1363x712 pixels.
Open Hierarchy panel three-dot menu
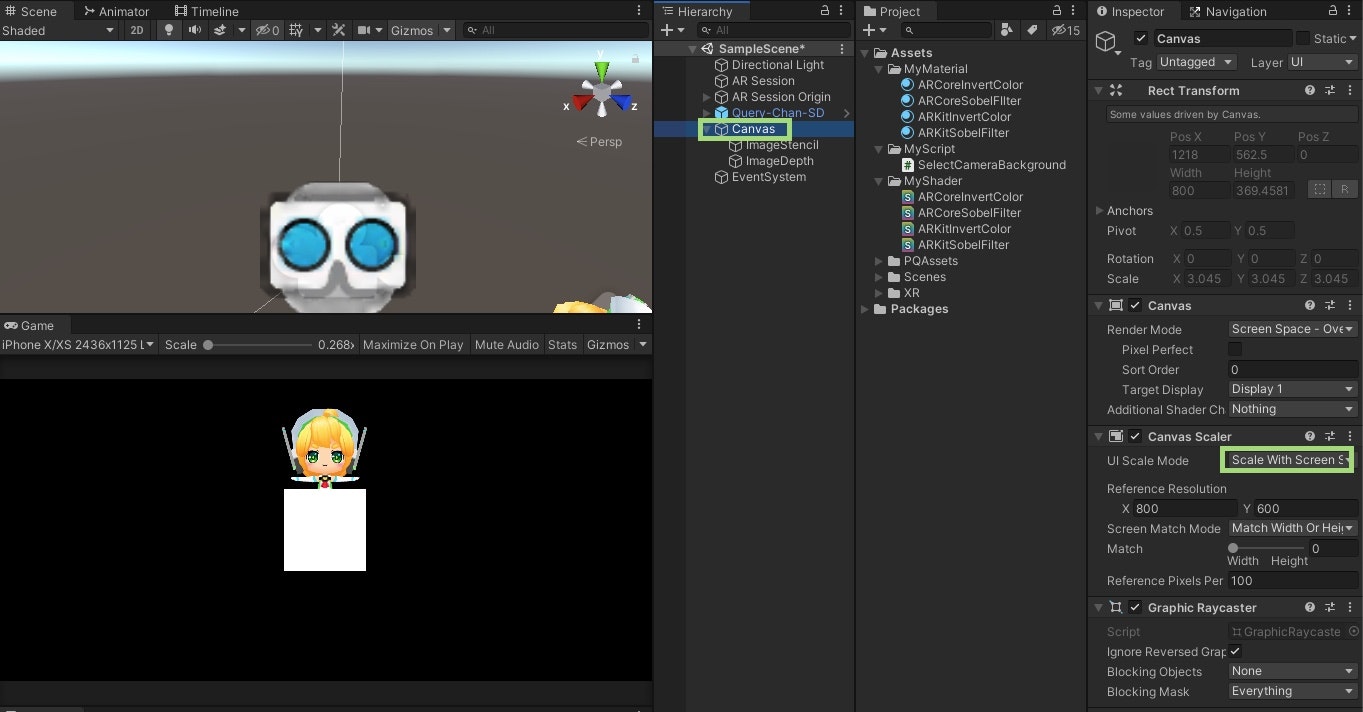point(842,11)
